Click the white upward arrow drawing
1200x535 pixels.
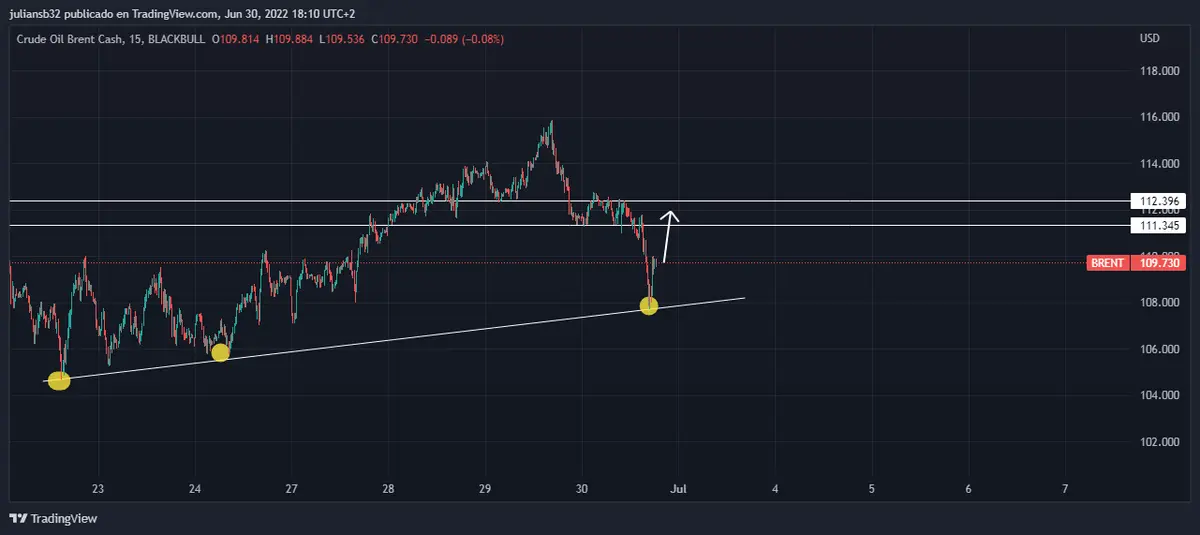tap(668, 236)
